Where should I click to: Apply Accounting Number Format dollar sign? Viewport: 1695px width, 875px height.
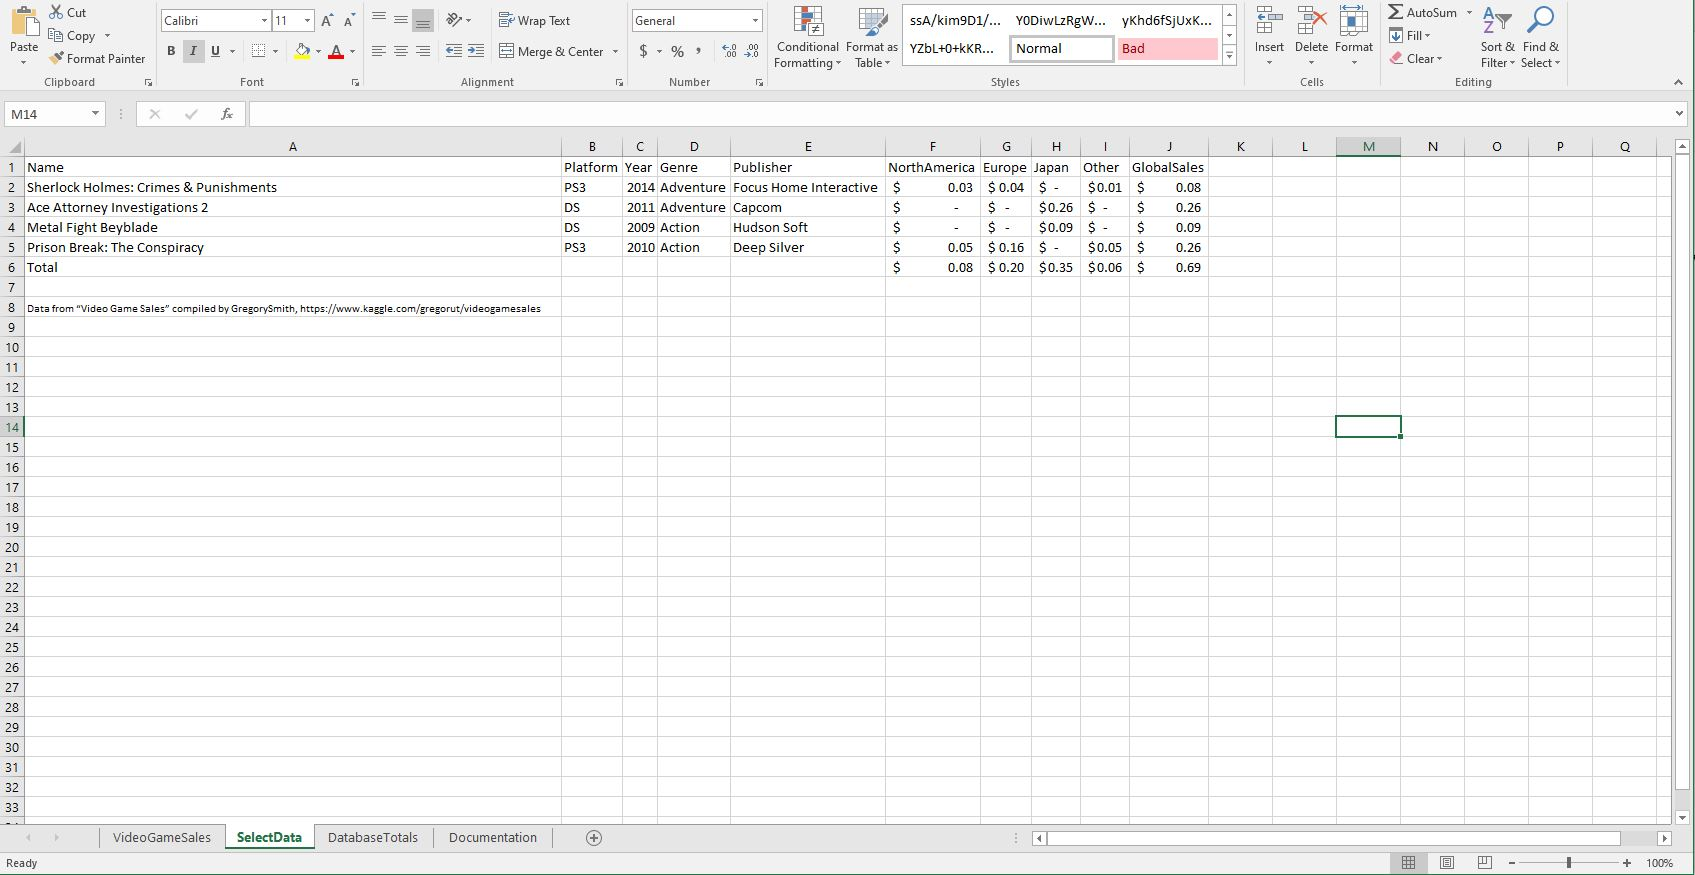click(x=643, y=51)
